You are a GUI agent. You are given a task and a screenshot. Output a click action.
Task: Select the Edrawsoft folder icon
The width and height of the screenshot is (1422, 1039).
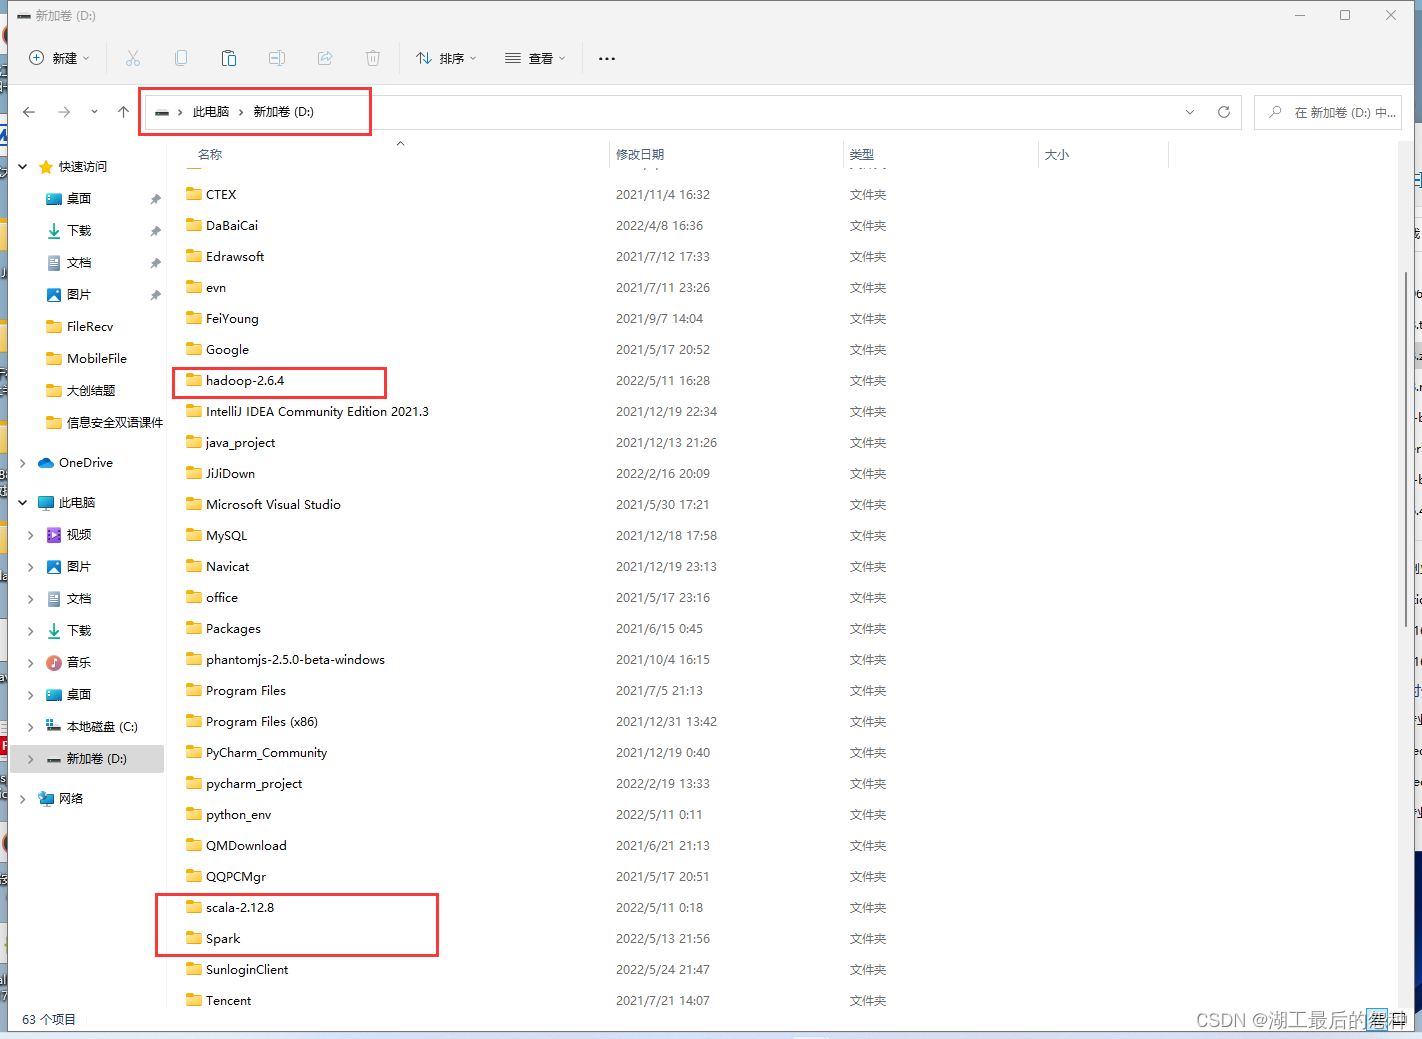click(194, 256)
